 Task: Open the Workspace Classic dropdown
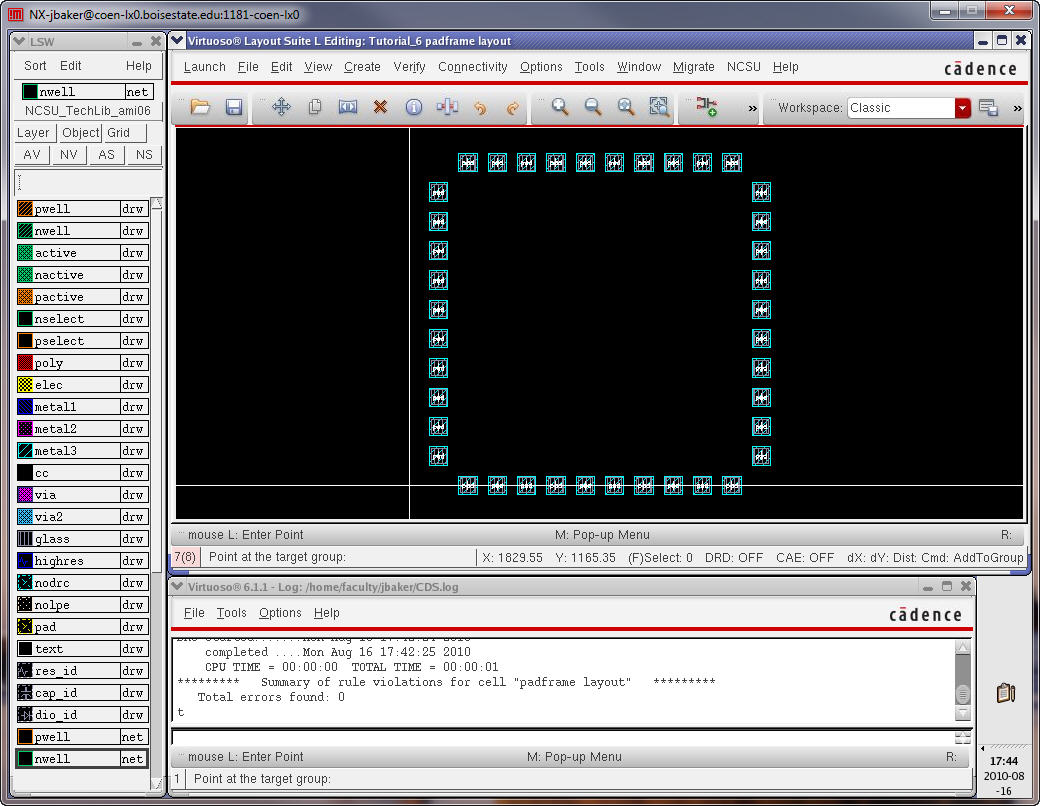point(962,108)
